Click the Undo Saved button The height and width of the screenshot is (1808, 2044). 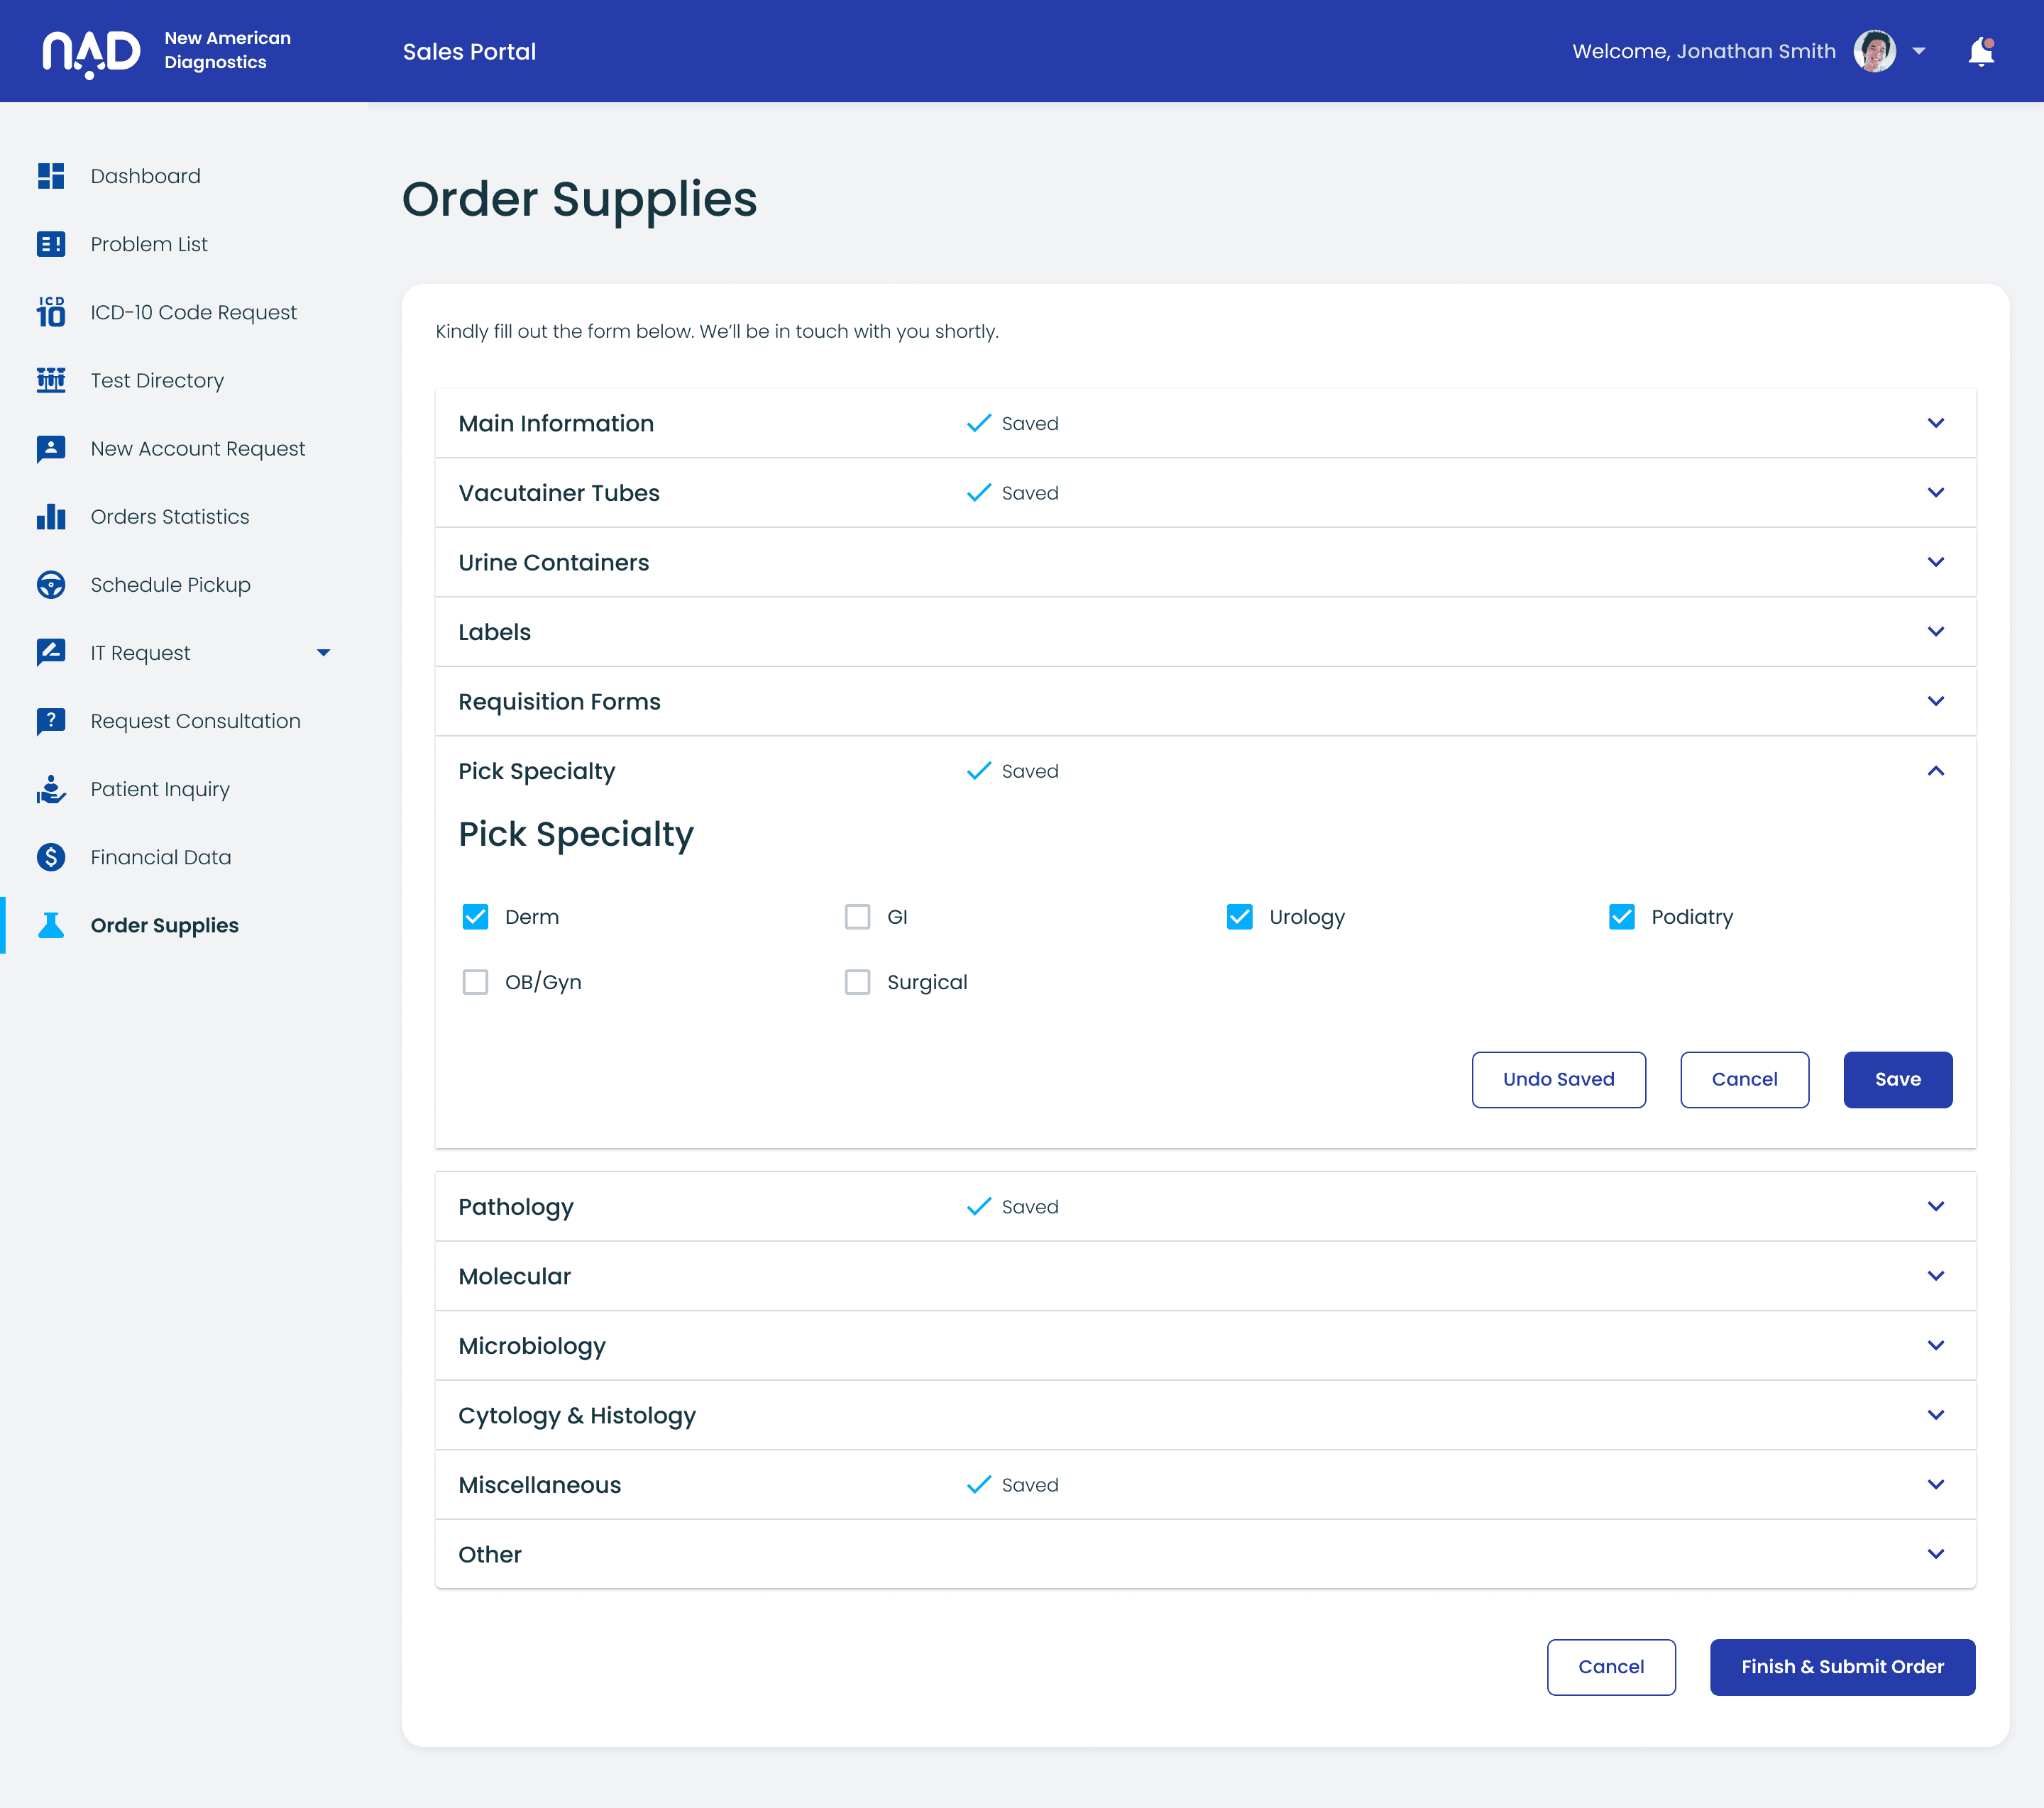1558,1079
